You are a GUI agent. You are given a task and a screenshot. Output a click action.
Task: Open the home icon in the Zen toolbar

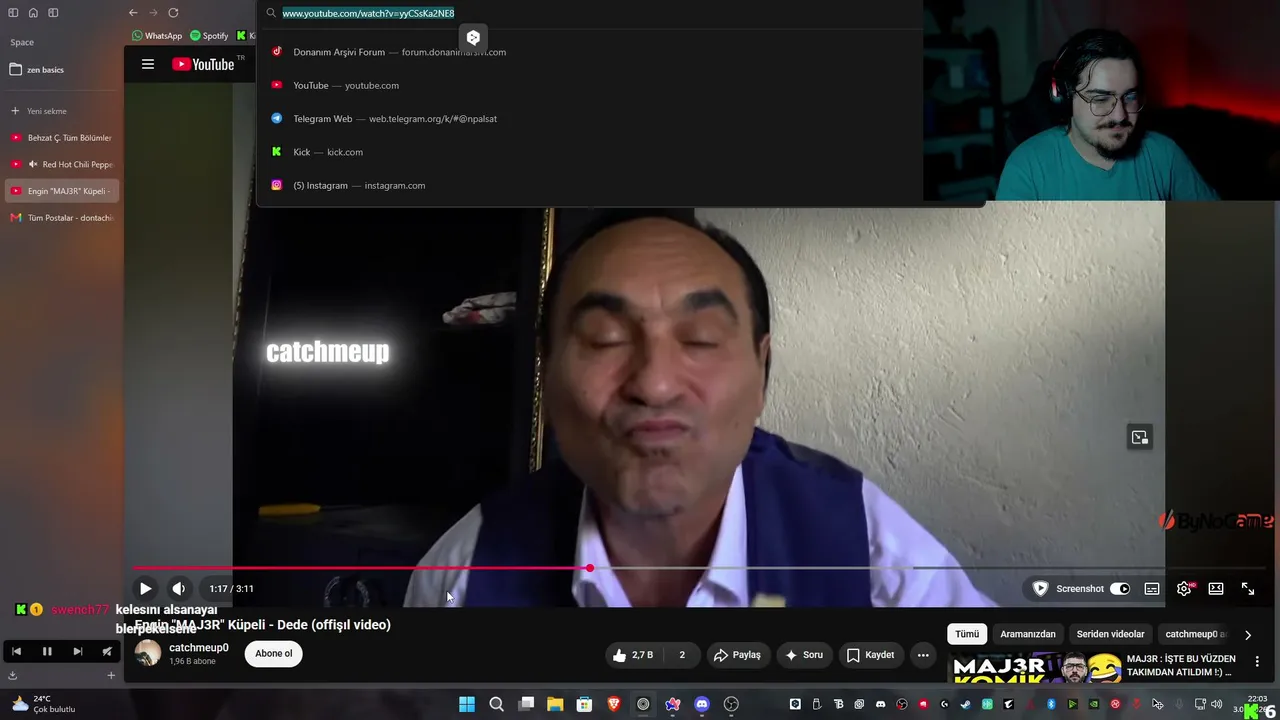(x=33, y=13)
